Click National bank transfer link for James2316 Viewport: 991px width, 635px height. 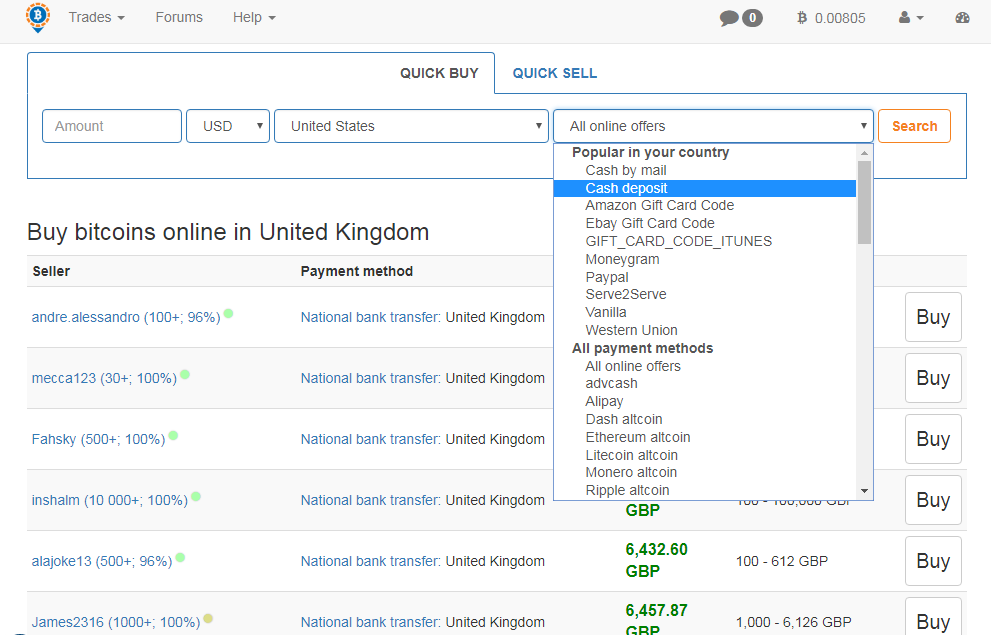click(x=370, y=622)
